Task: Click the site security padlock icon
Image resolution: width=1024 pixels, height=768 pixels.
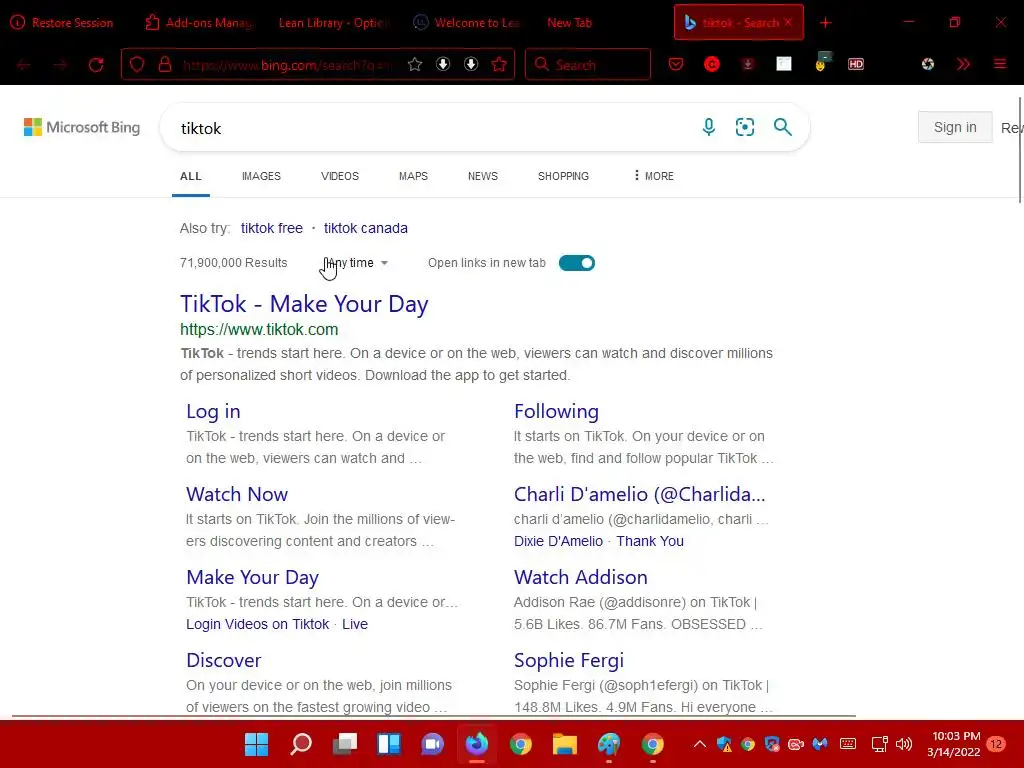Action: tap(165, 64)
